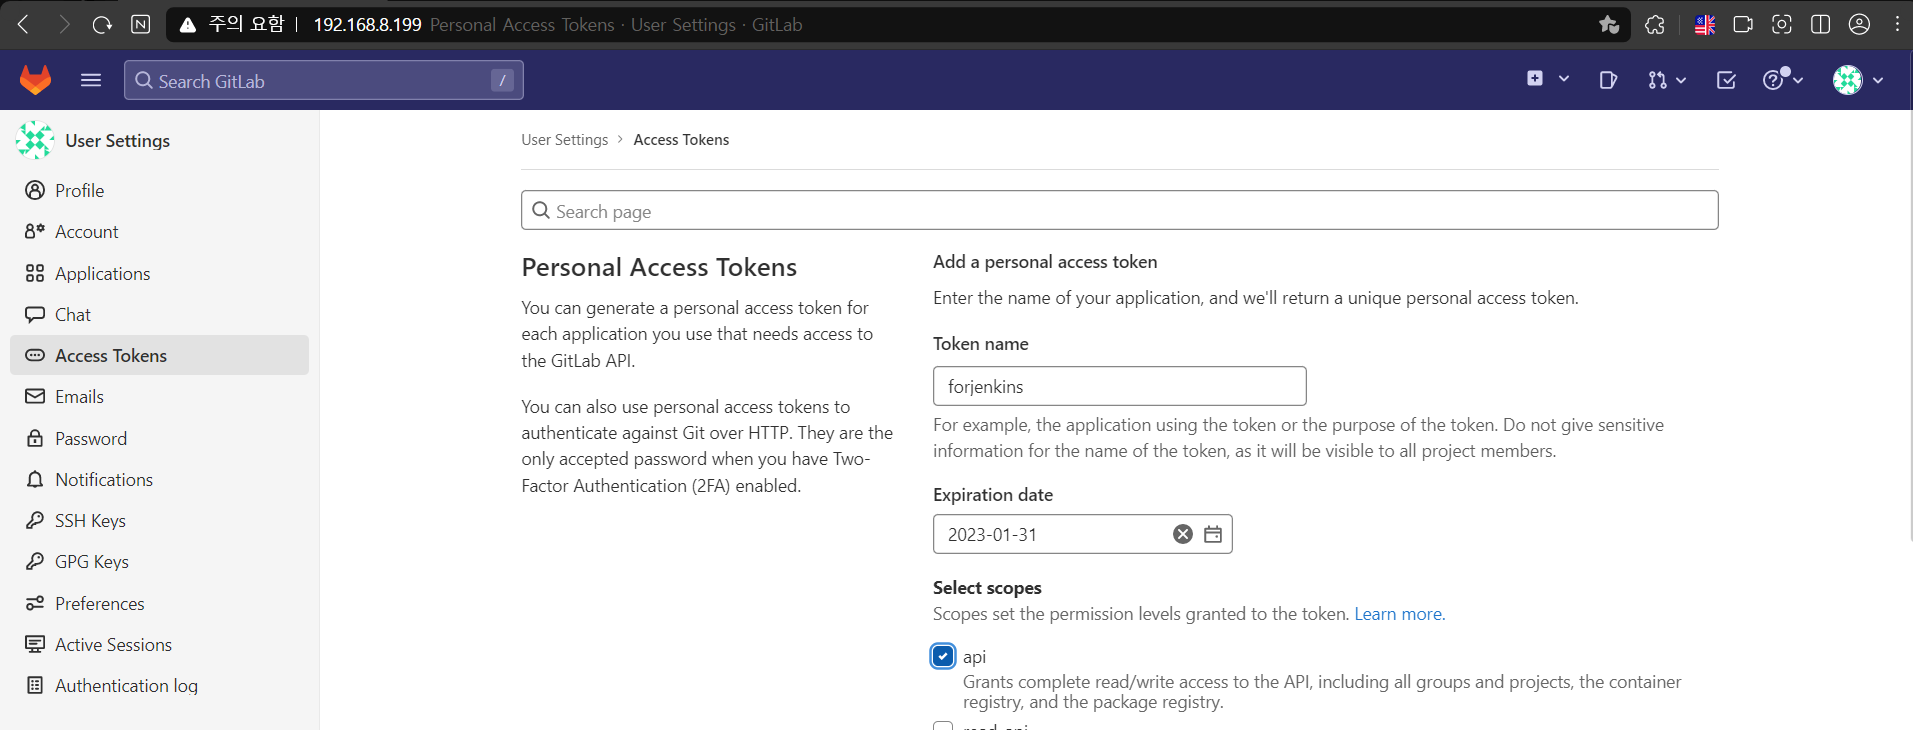The width and height of the screenshot is (1913, 730).
Task: Open the user avatar dropdown menu
Action: click(x=1857, y=80)
